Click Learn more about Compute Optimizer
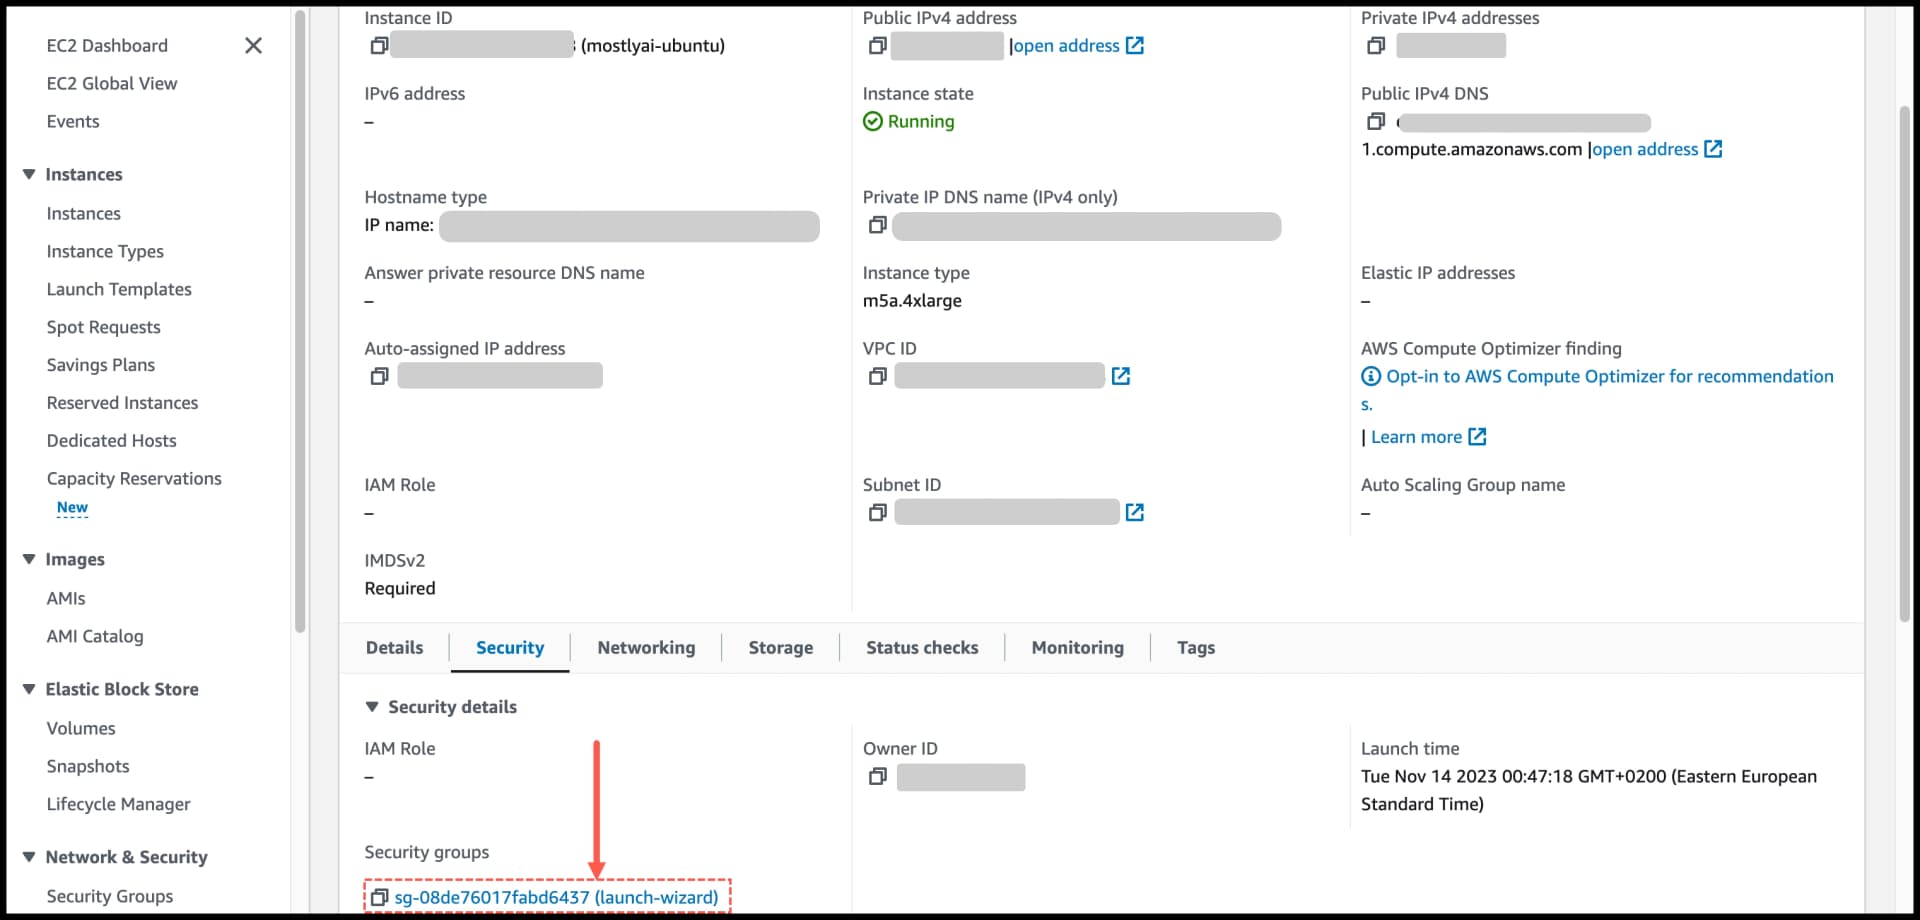This screenshot has height=920, width=1920. 1419,436
